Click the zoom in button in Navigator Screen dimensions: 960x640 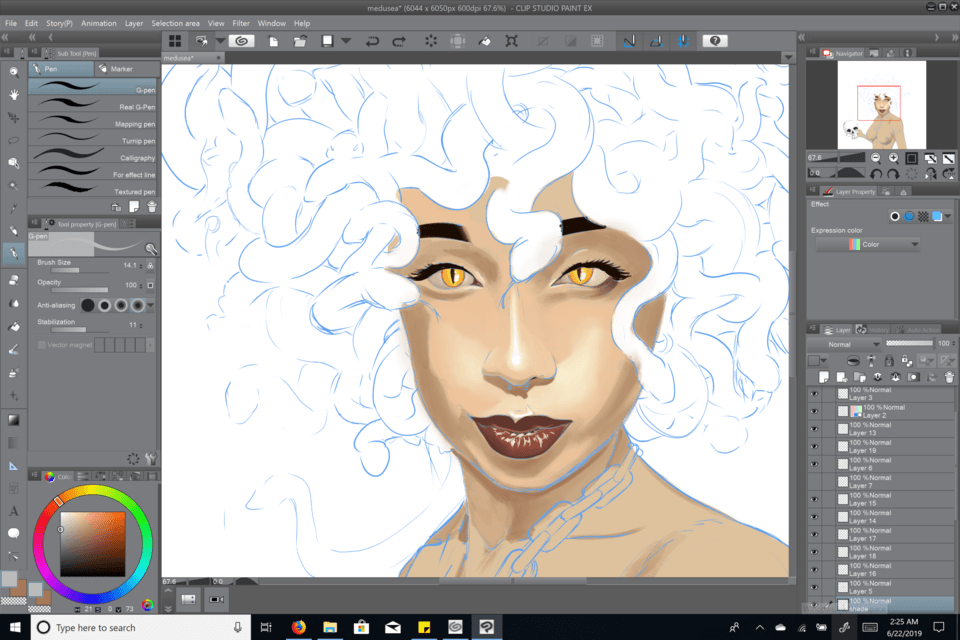[x=893, y=158]
